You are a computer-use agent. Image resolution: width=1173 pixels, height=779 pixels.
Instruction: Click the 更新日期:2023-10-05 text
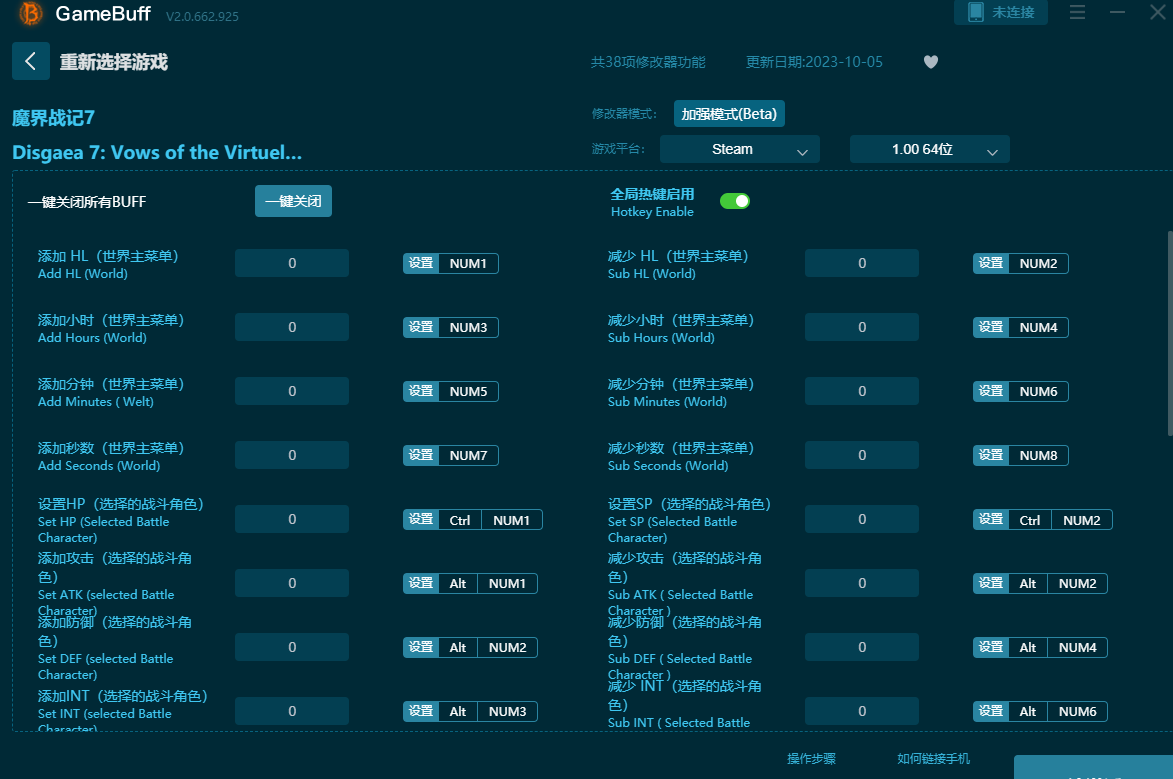click(x=814, y=62)
